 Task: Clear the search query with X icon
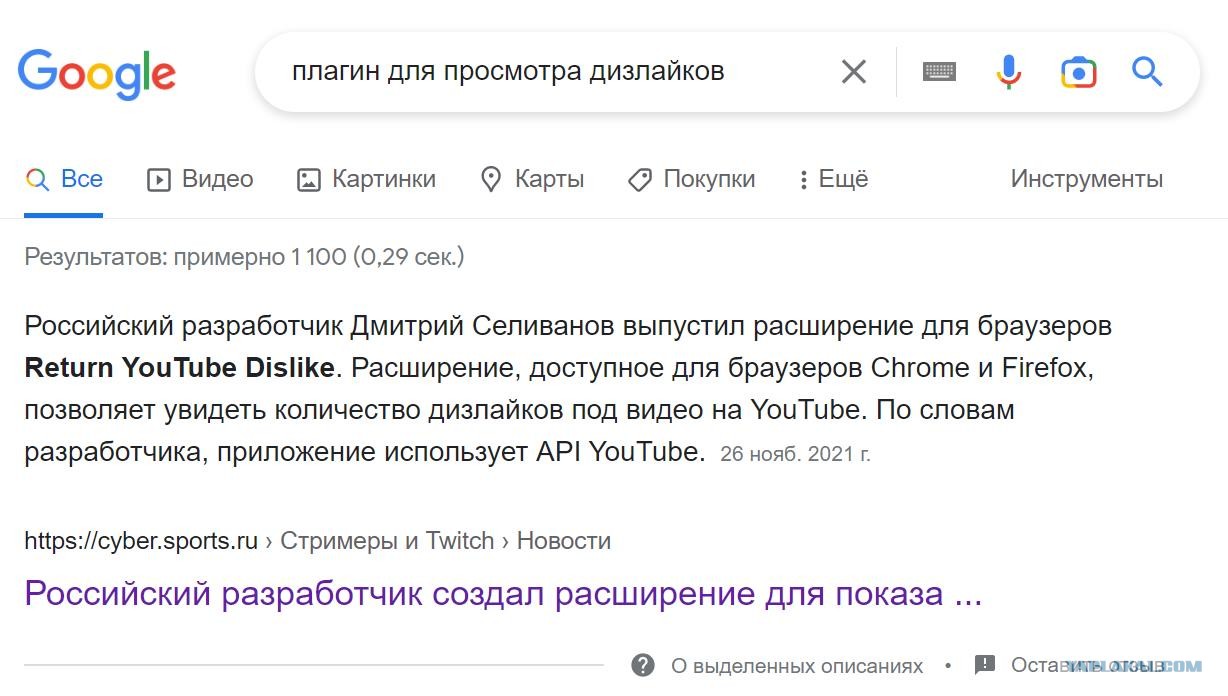point(853,72)
